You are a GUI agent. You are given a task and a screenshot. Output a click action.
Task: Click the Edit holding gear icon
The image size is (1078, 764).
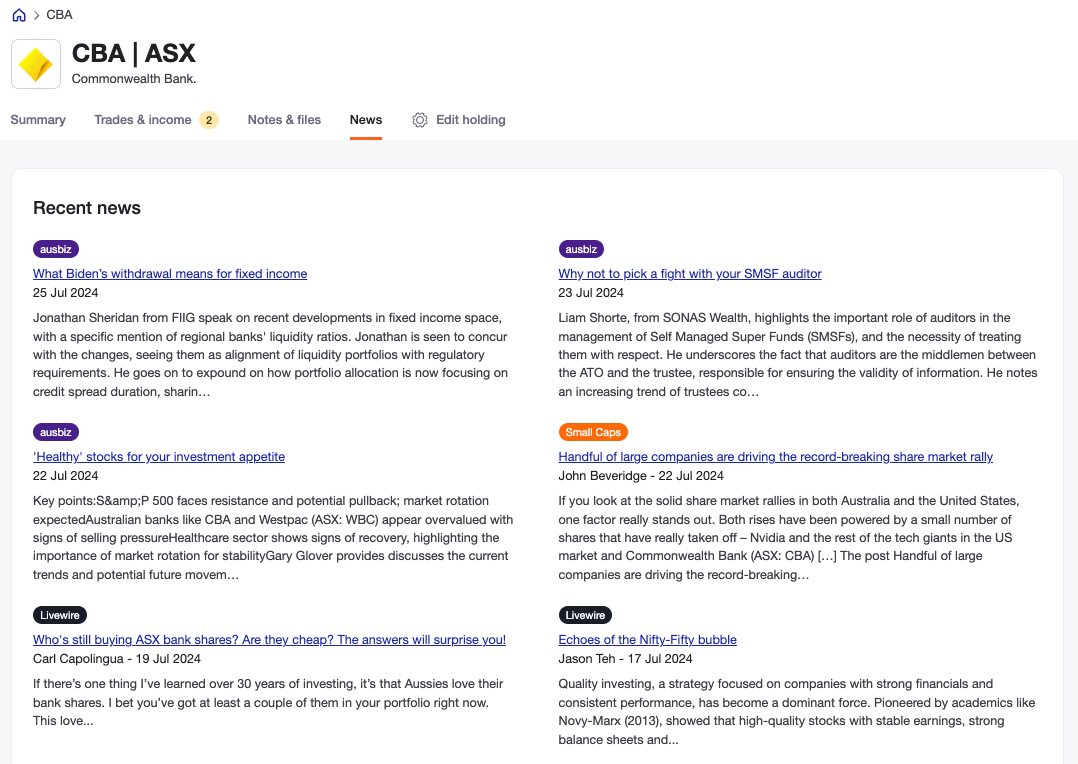click(419, 119)
